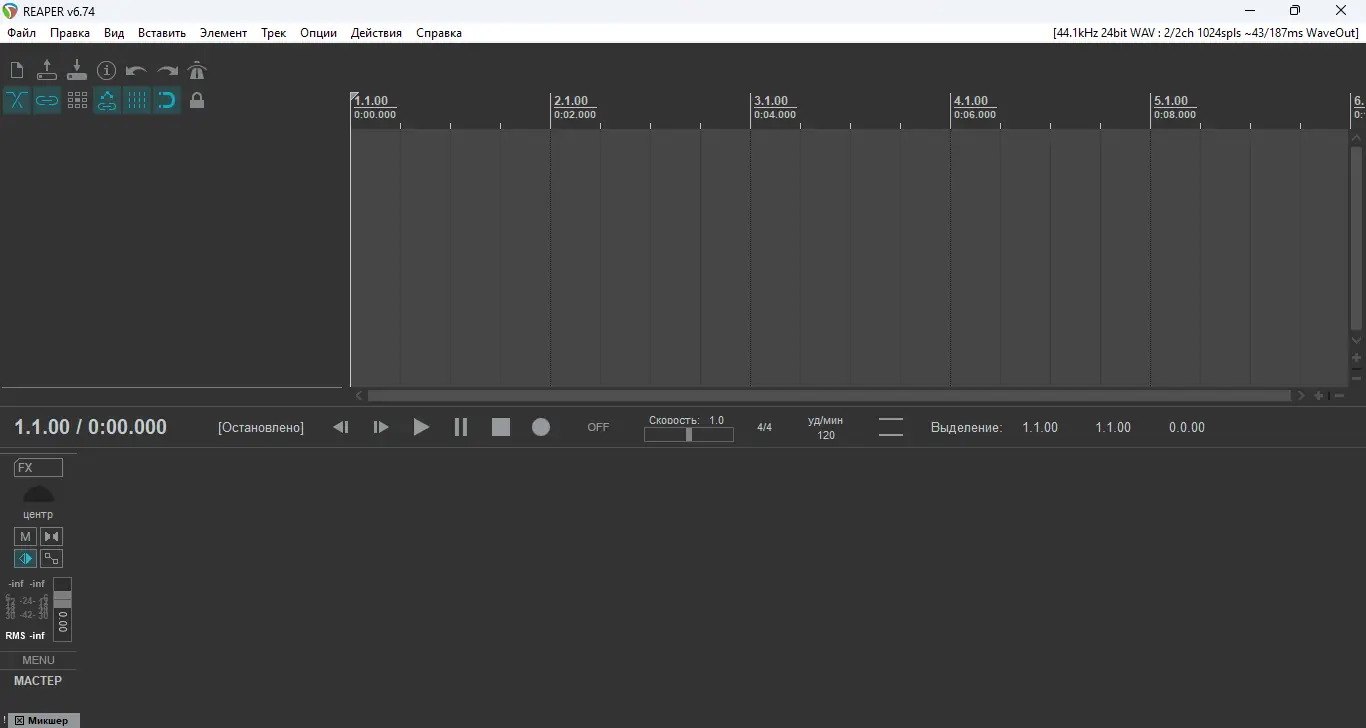The width and height of the screenshot is (1366, 728).
Task: Switch to the Микшер tab
Action: (48, 720)
